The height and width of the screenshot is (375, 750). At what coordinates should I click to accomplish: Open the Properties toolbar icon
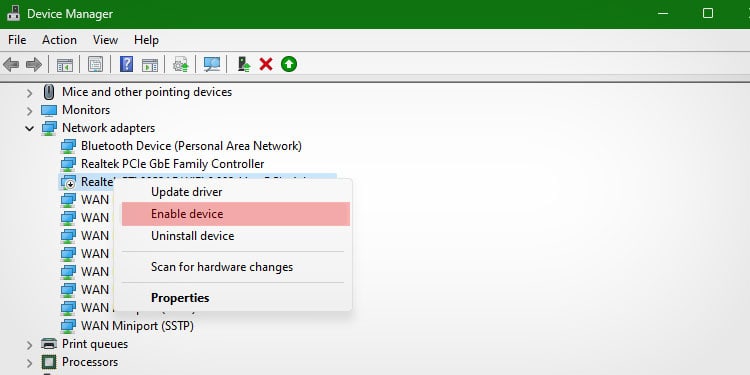pos(96,64)
